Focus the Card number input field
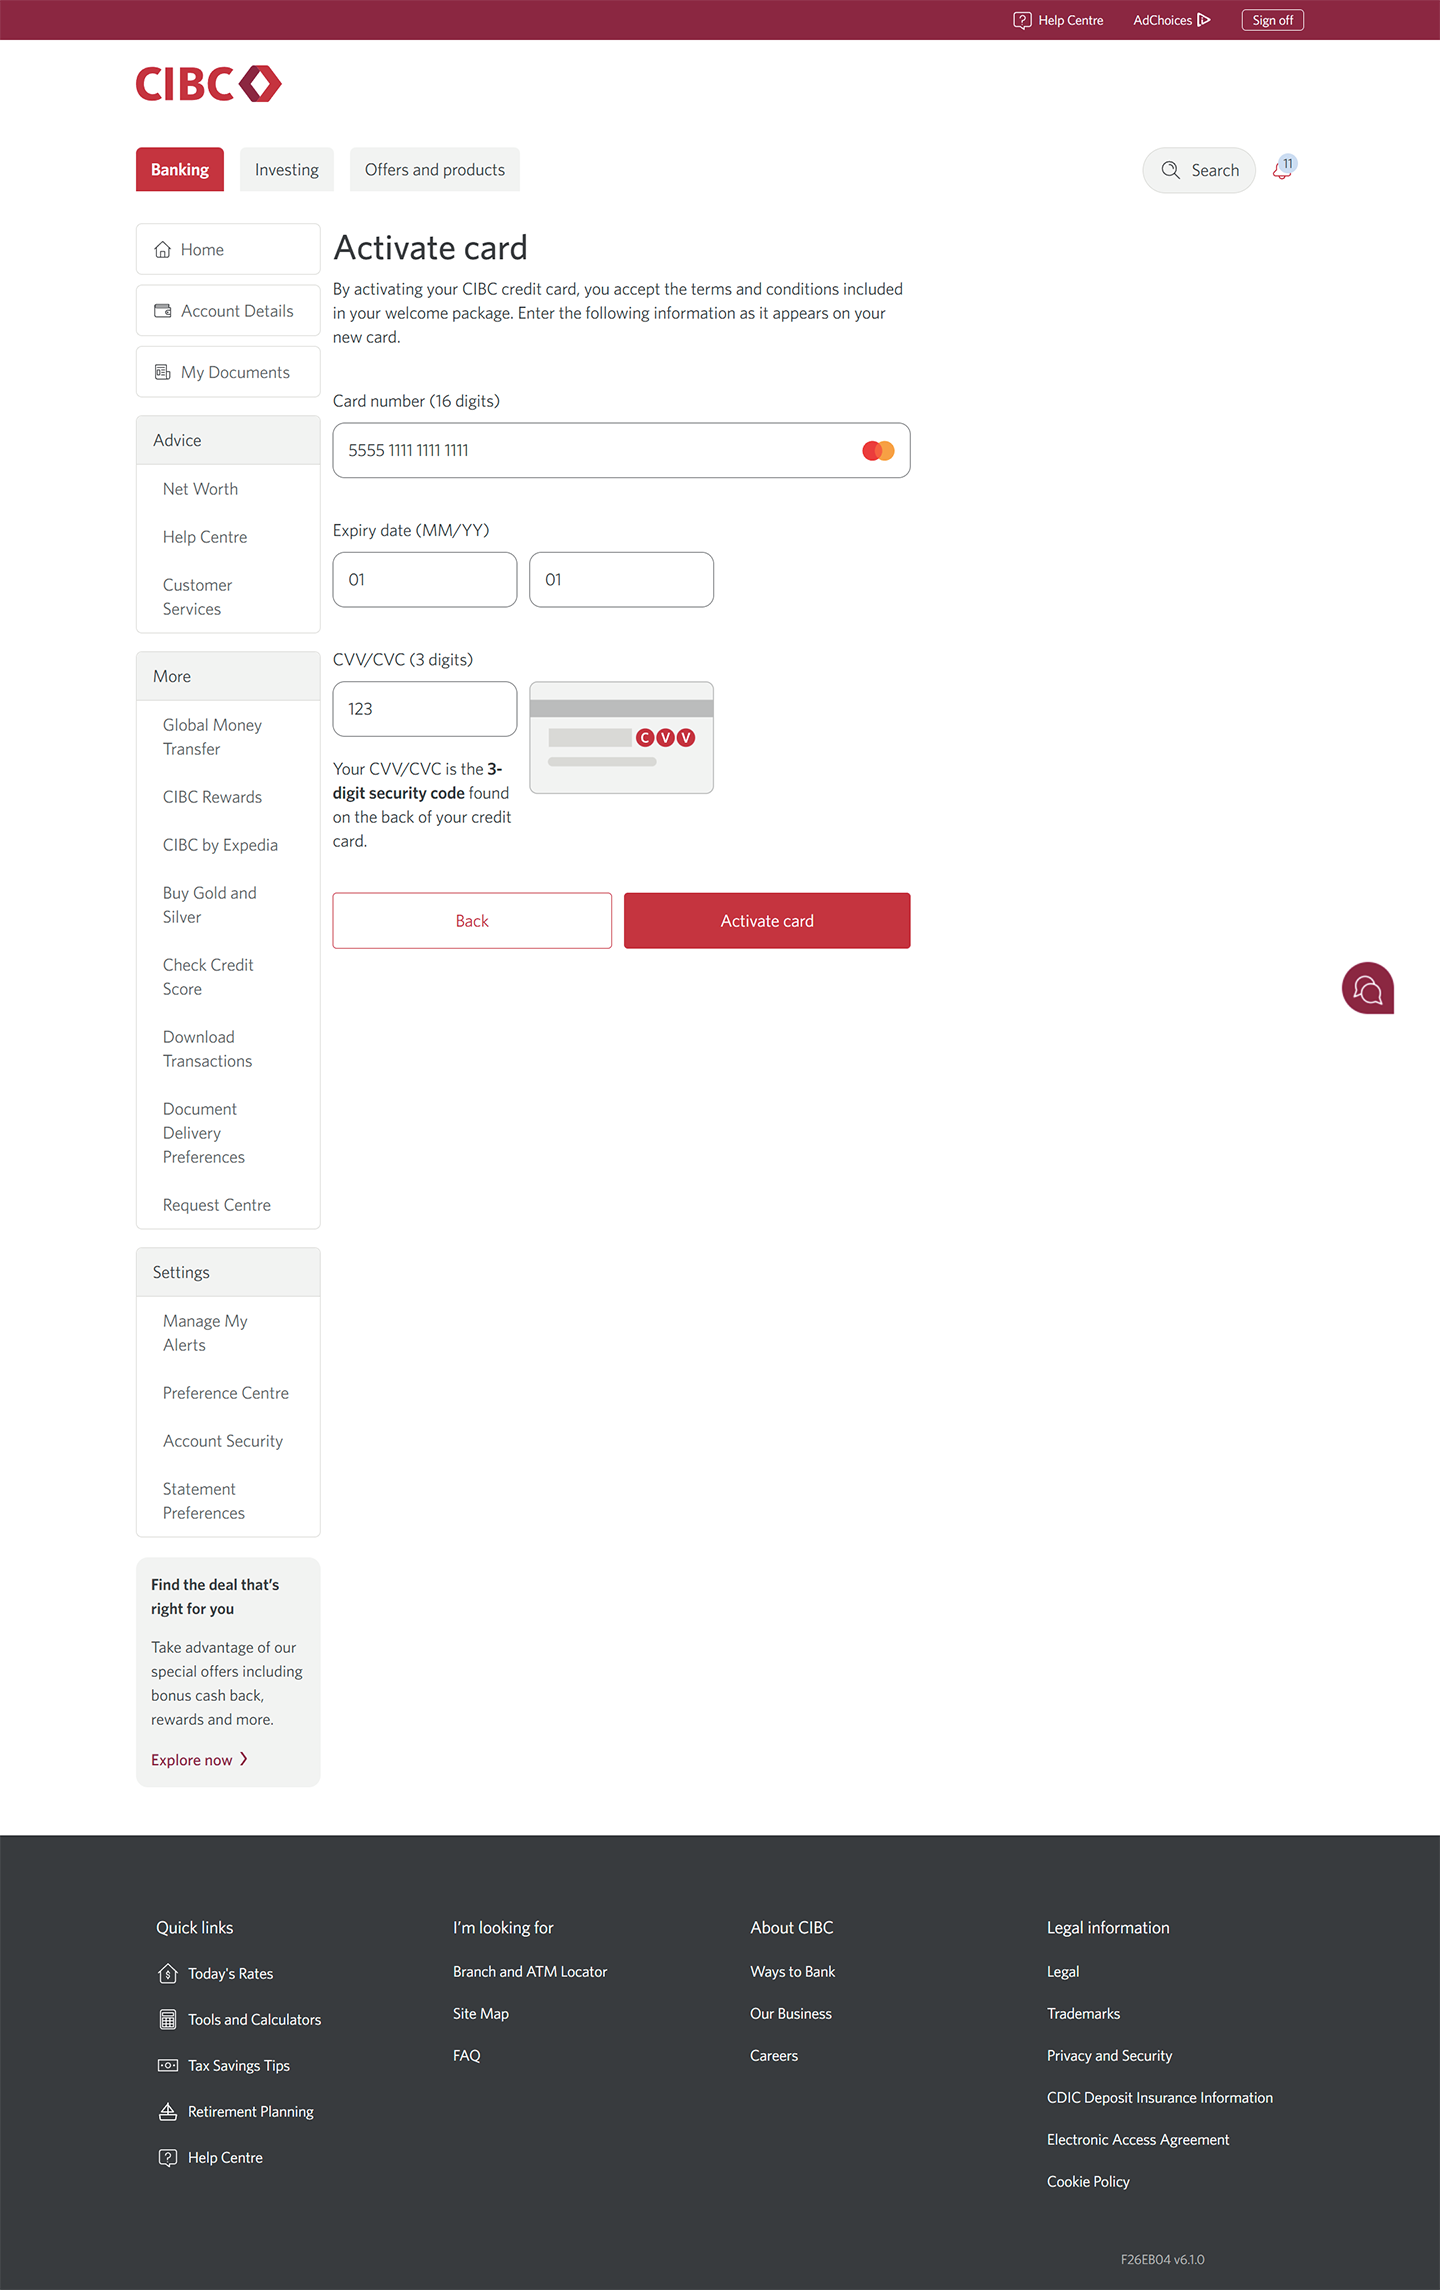Image resolution: width=1440 pixels, height=2290 pixels. (621, 450)
